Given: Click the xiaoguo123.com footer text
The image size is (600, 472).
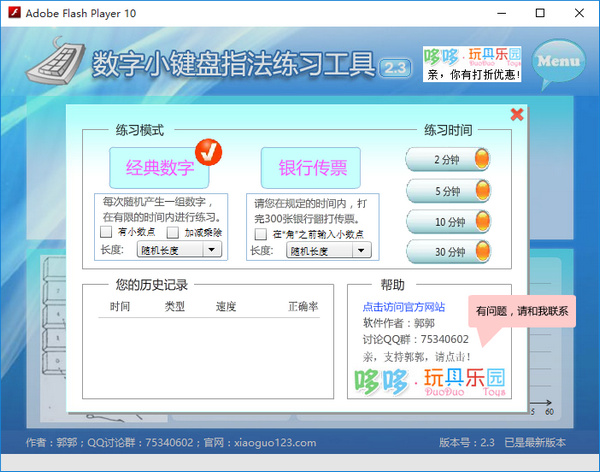Looking at the screenshot, I should (x=275, y=443).
